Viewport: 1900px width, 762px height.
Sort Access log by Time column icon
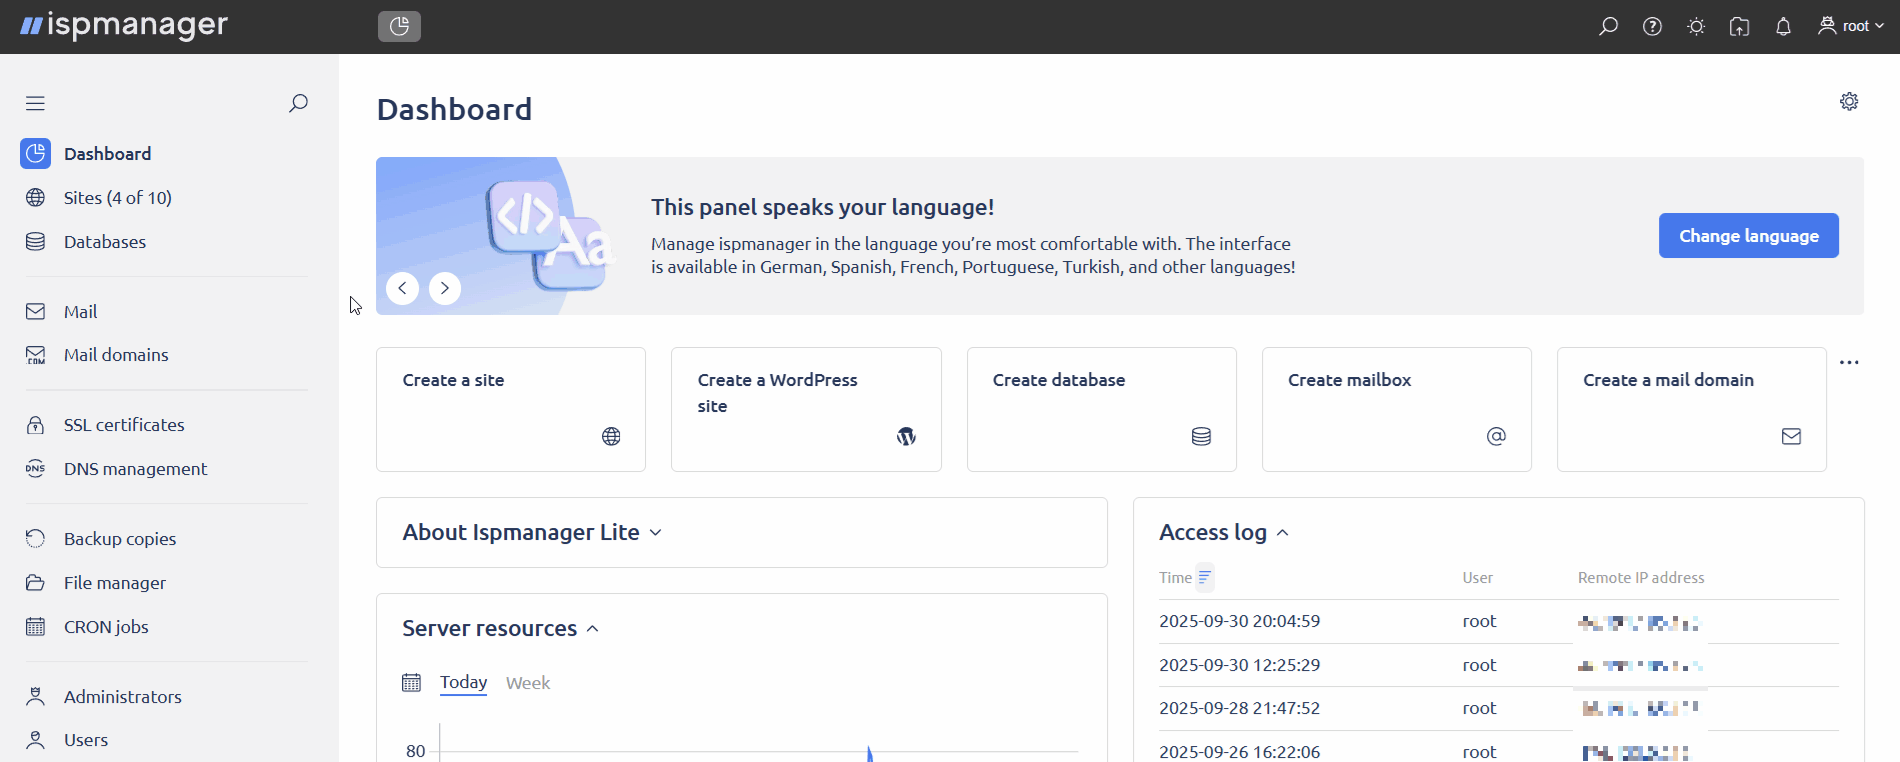coord(1205,578)
